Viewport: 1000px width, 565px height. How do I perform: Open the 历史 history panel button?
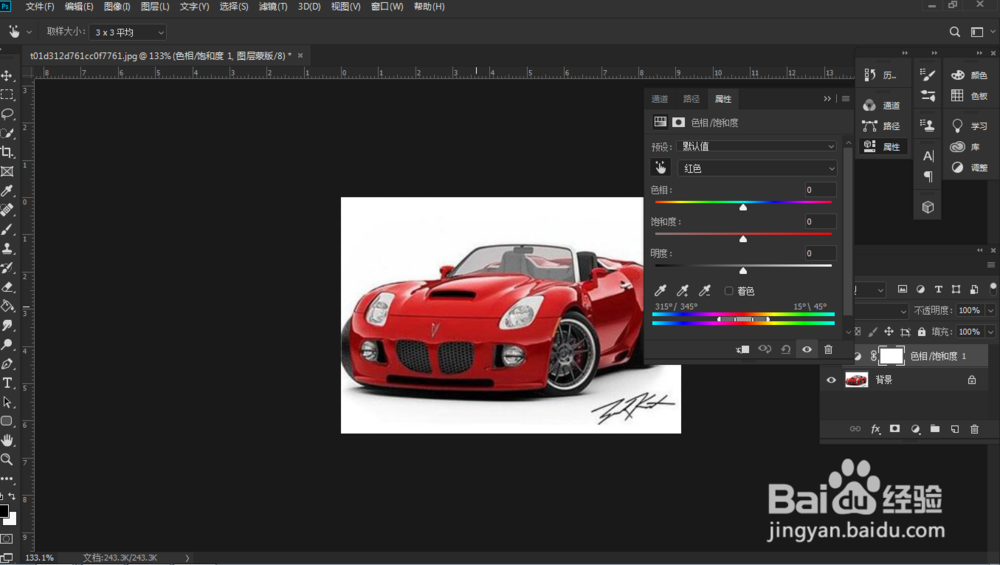coord(881,75)
